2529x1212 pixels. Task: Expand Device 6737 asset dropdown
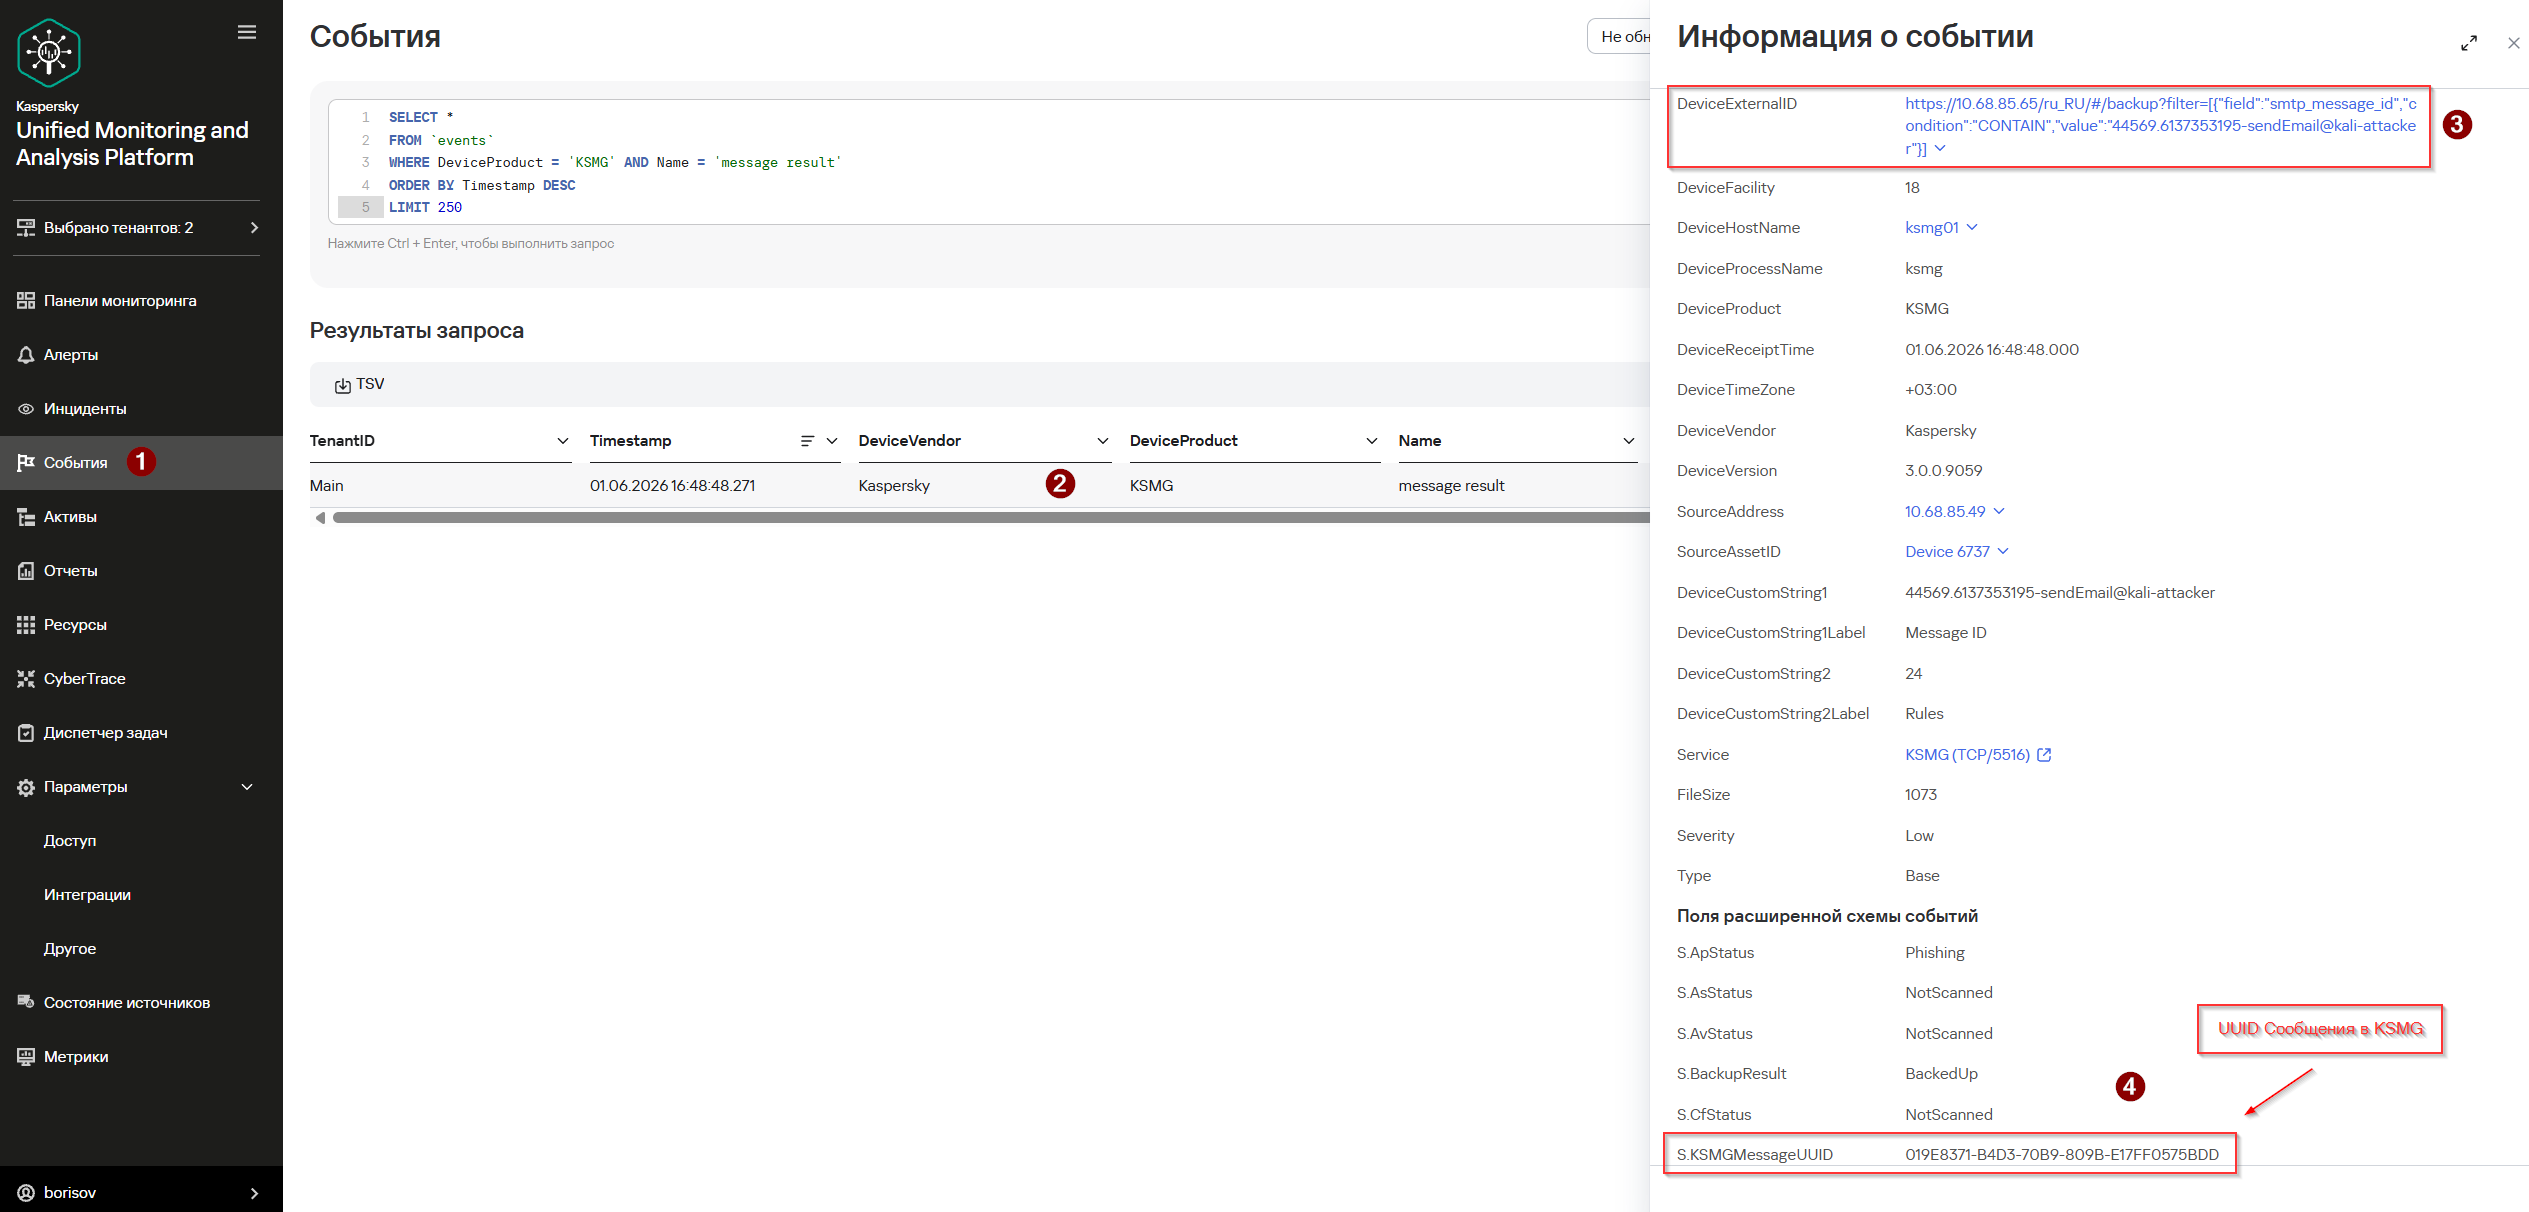coord(2003,551)
